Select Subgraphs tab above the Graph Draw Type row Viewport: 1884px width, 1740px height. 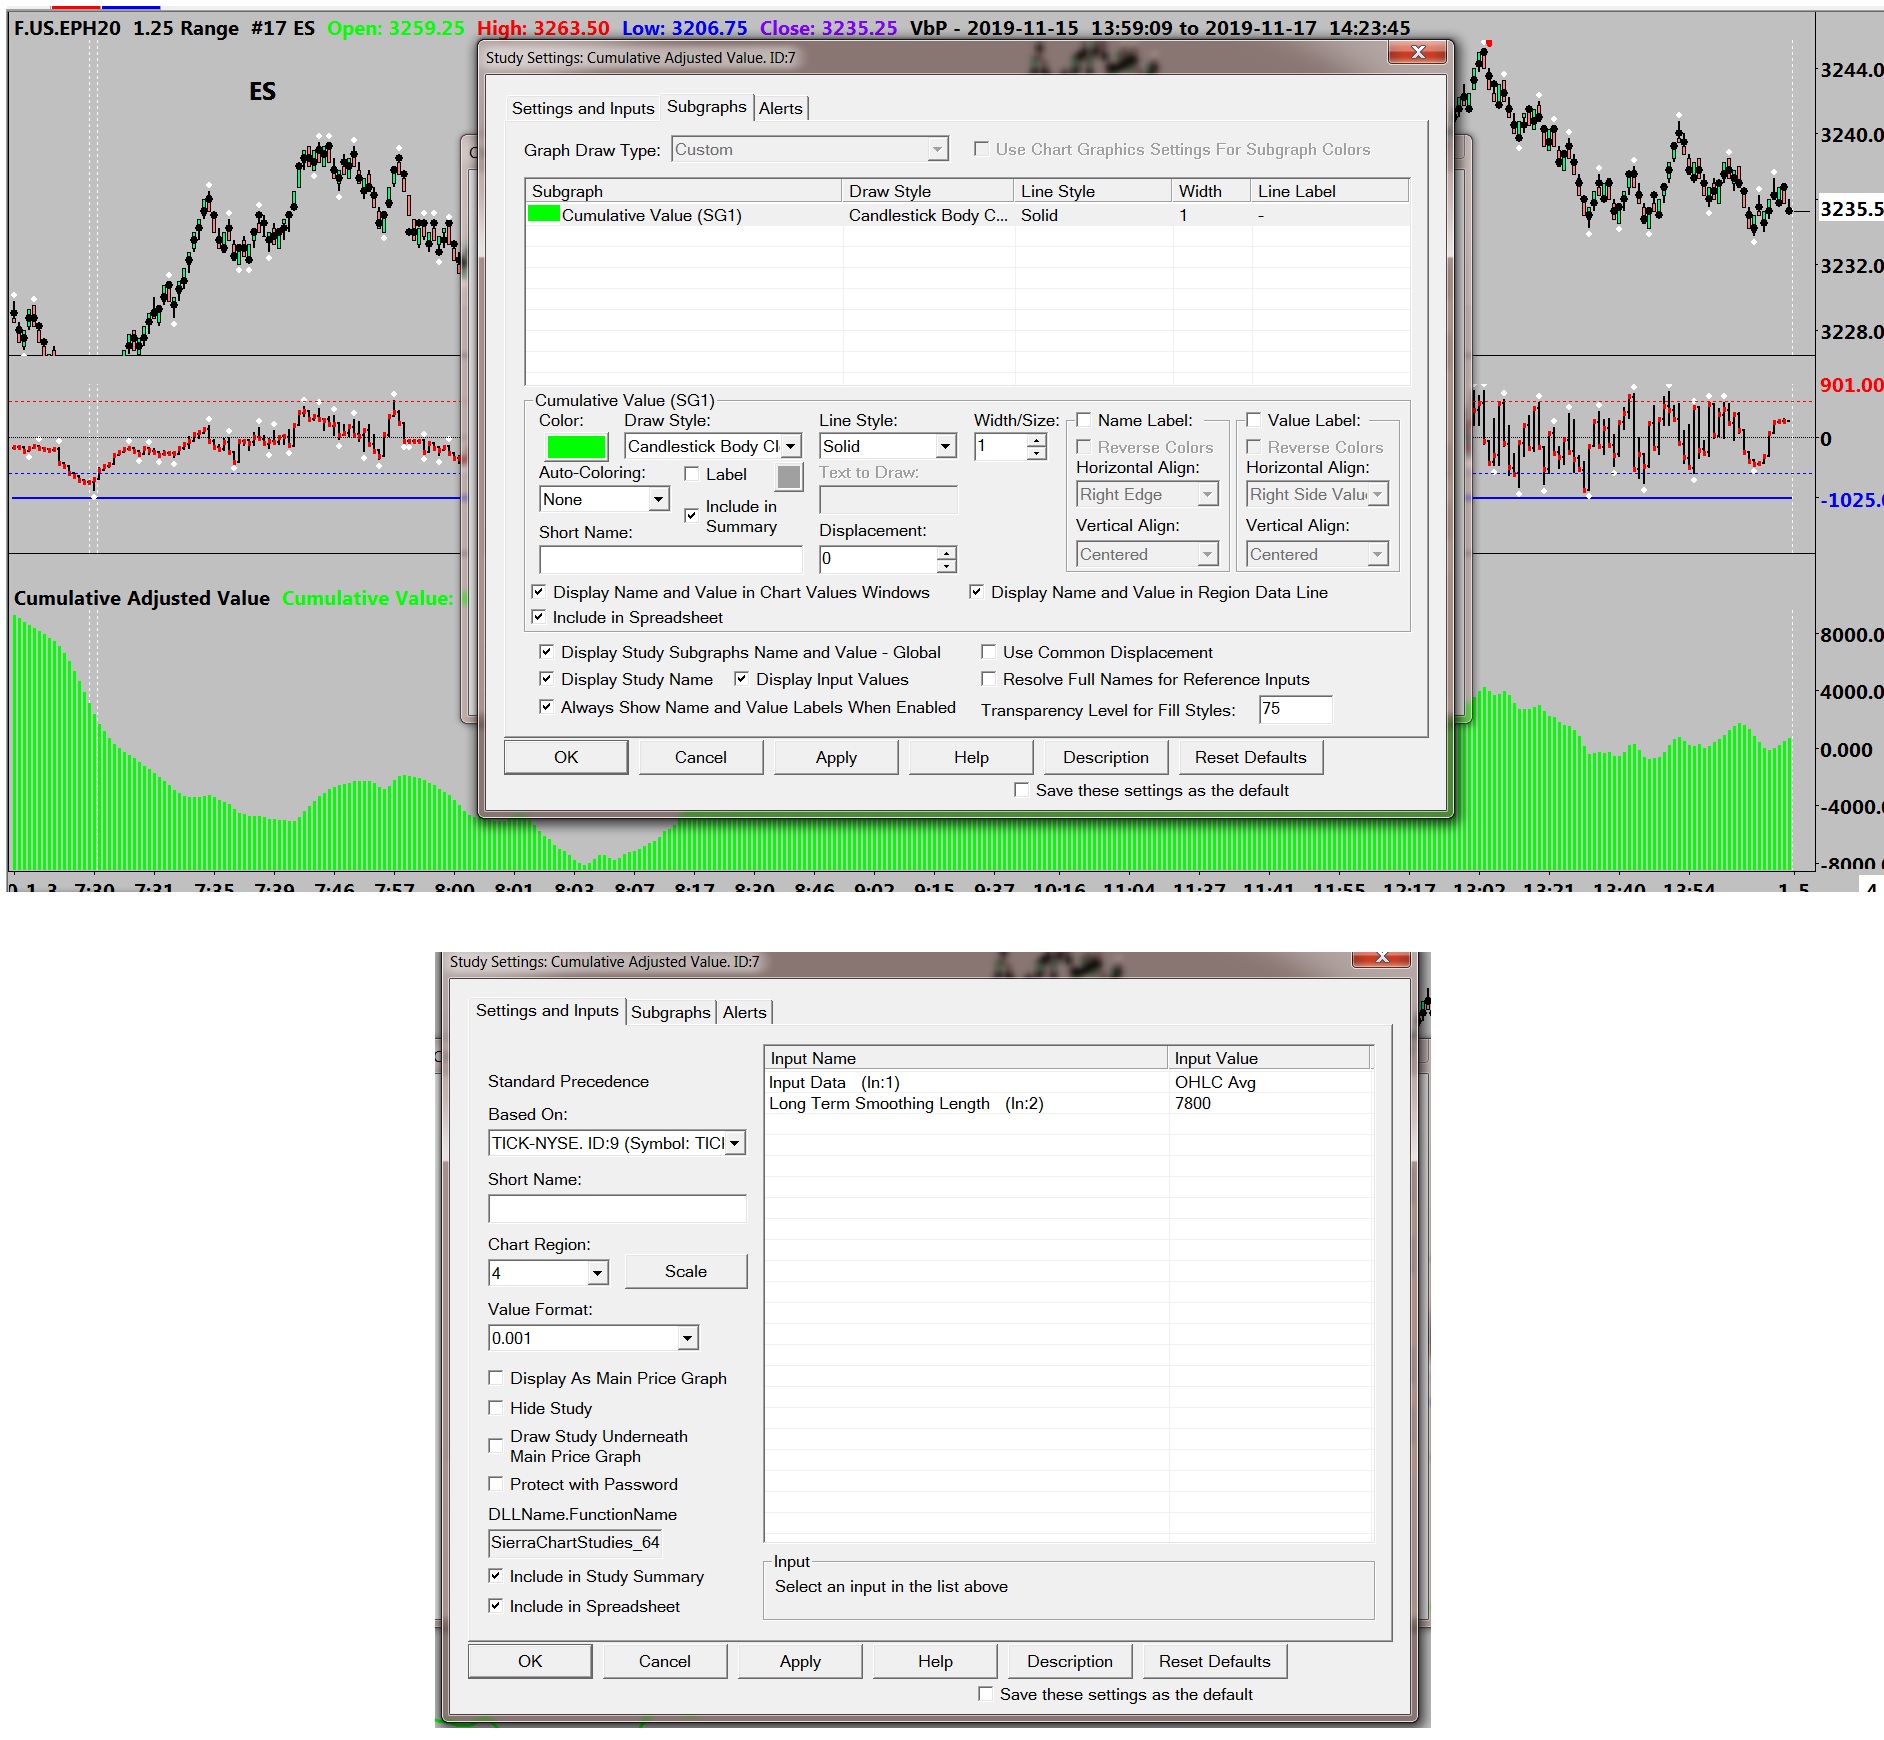click(x=706, y=107)
